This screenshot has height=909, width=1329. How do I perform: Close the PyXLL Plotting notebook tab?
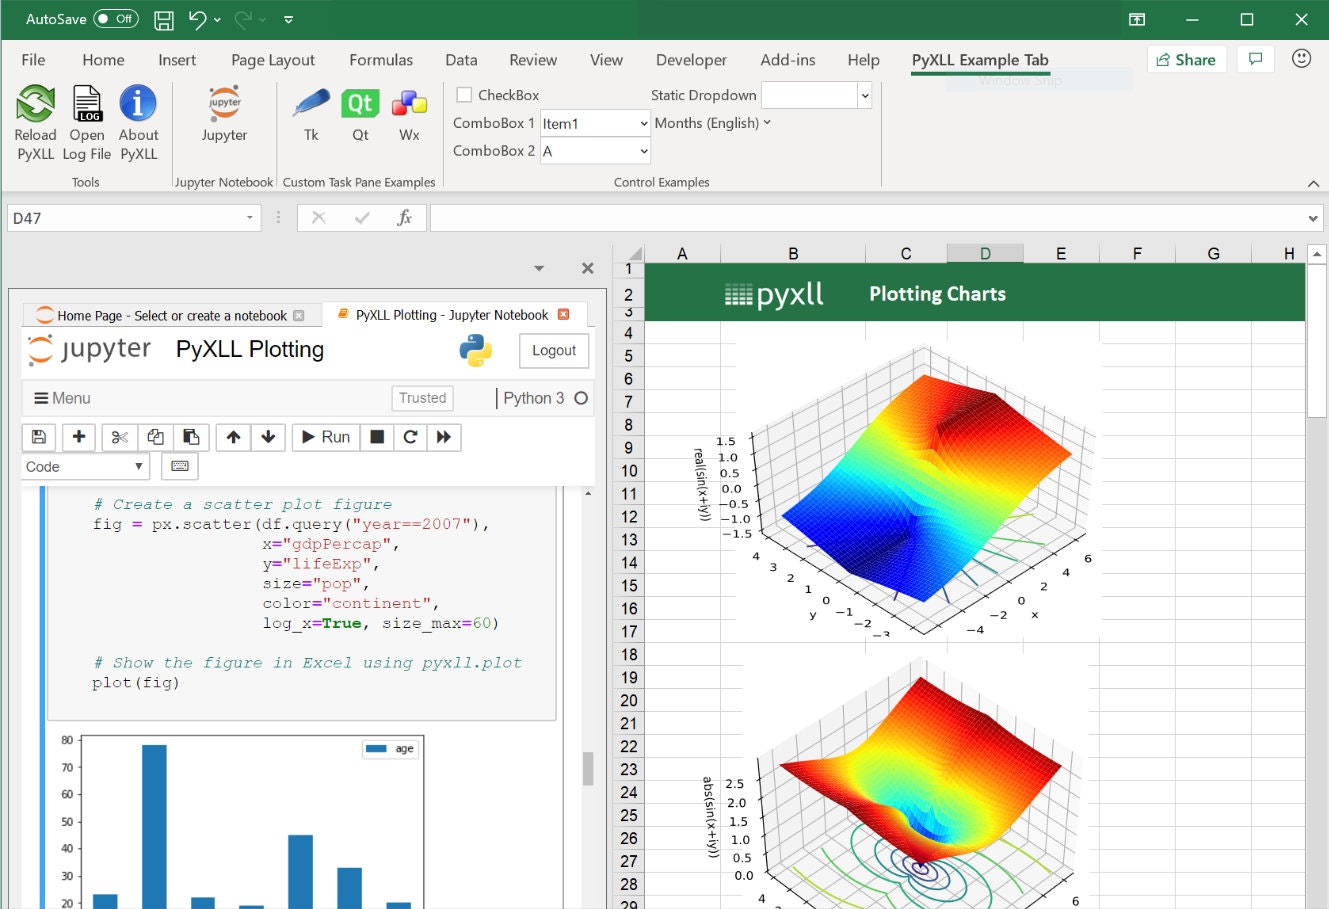coord(563,314)
